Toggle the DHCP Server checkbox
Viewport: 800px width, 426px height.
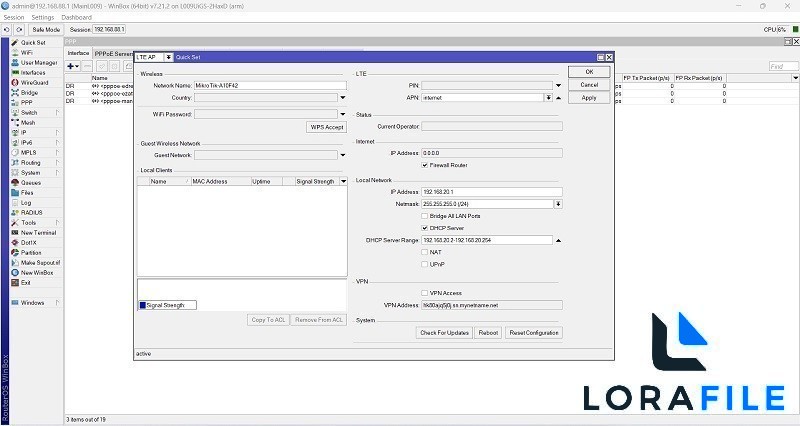tap(424, 228)
